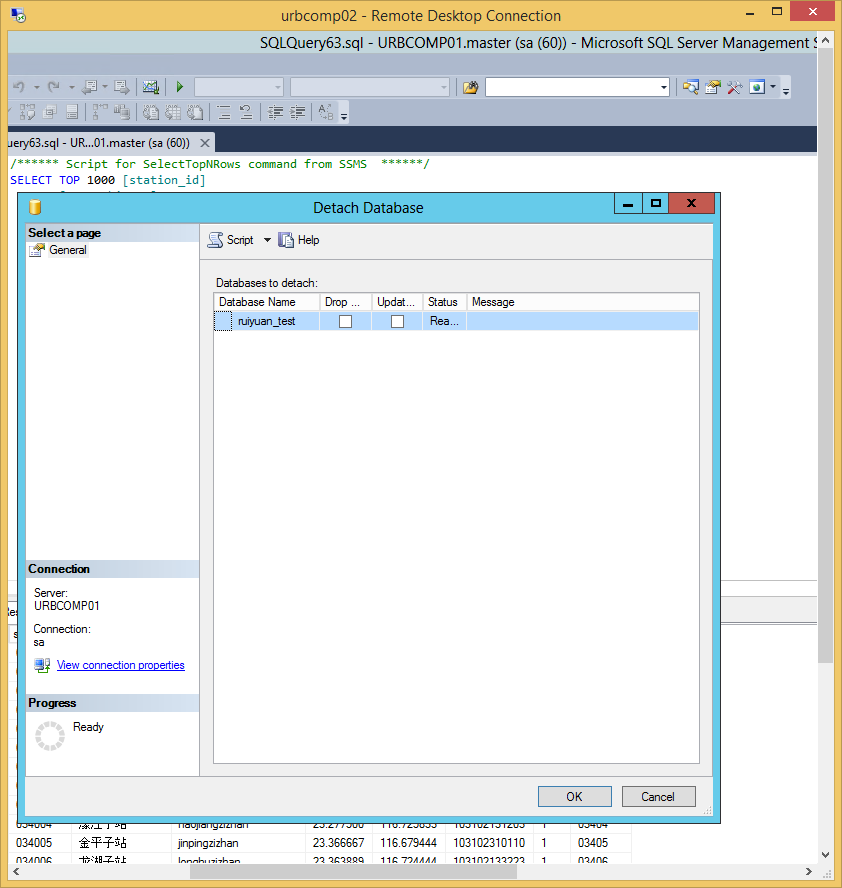Check Update Statistics for ruiyuan_test
Screen dimensions: 842x888
click(397, 321)
